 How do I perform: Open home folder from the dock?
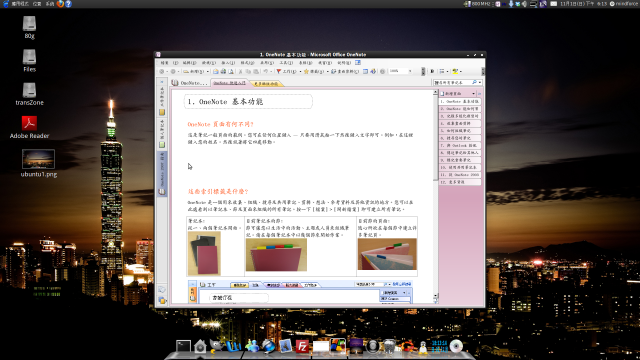coord(200,346)
